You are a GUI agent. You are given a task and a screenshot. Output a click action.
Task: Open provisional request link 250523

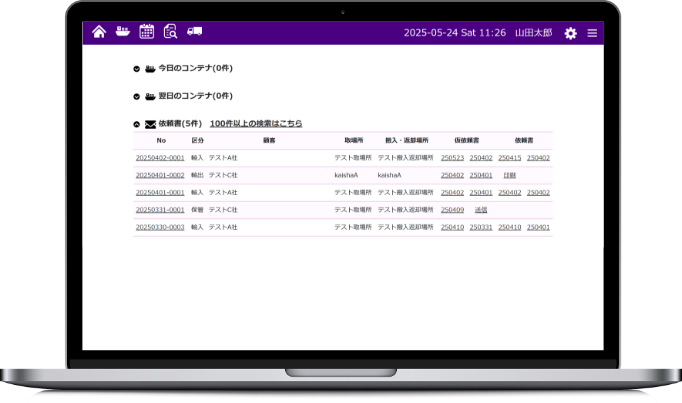click(452, 158)
